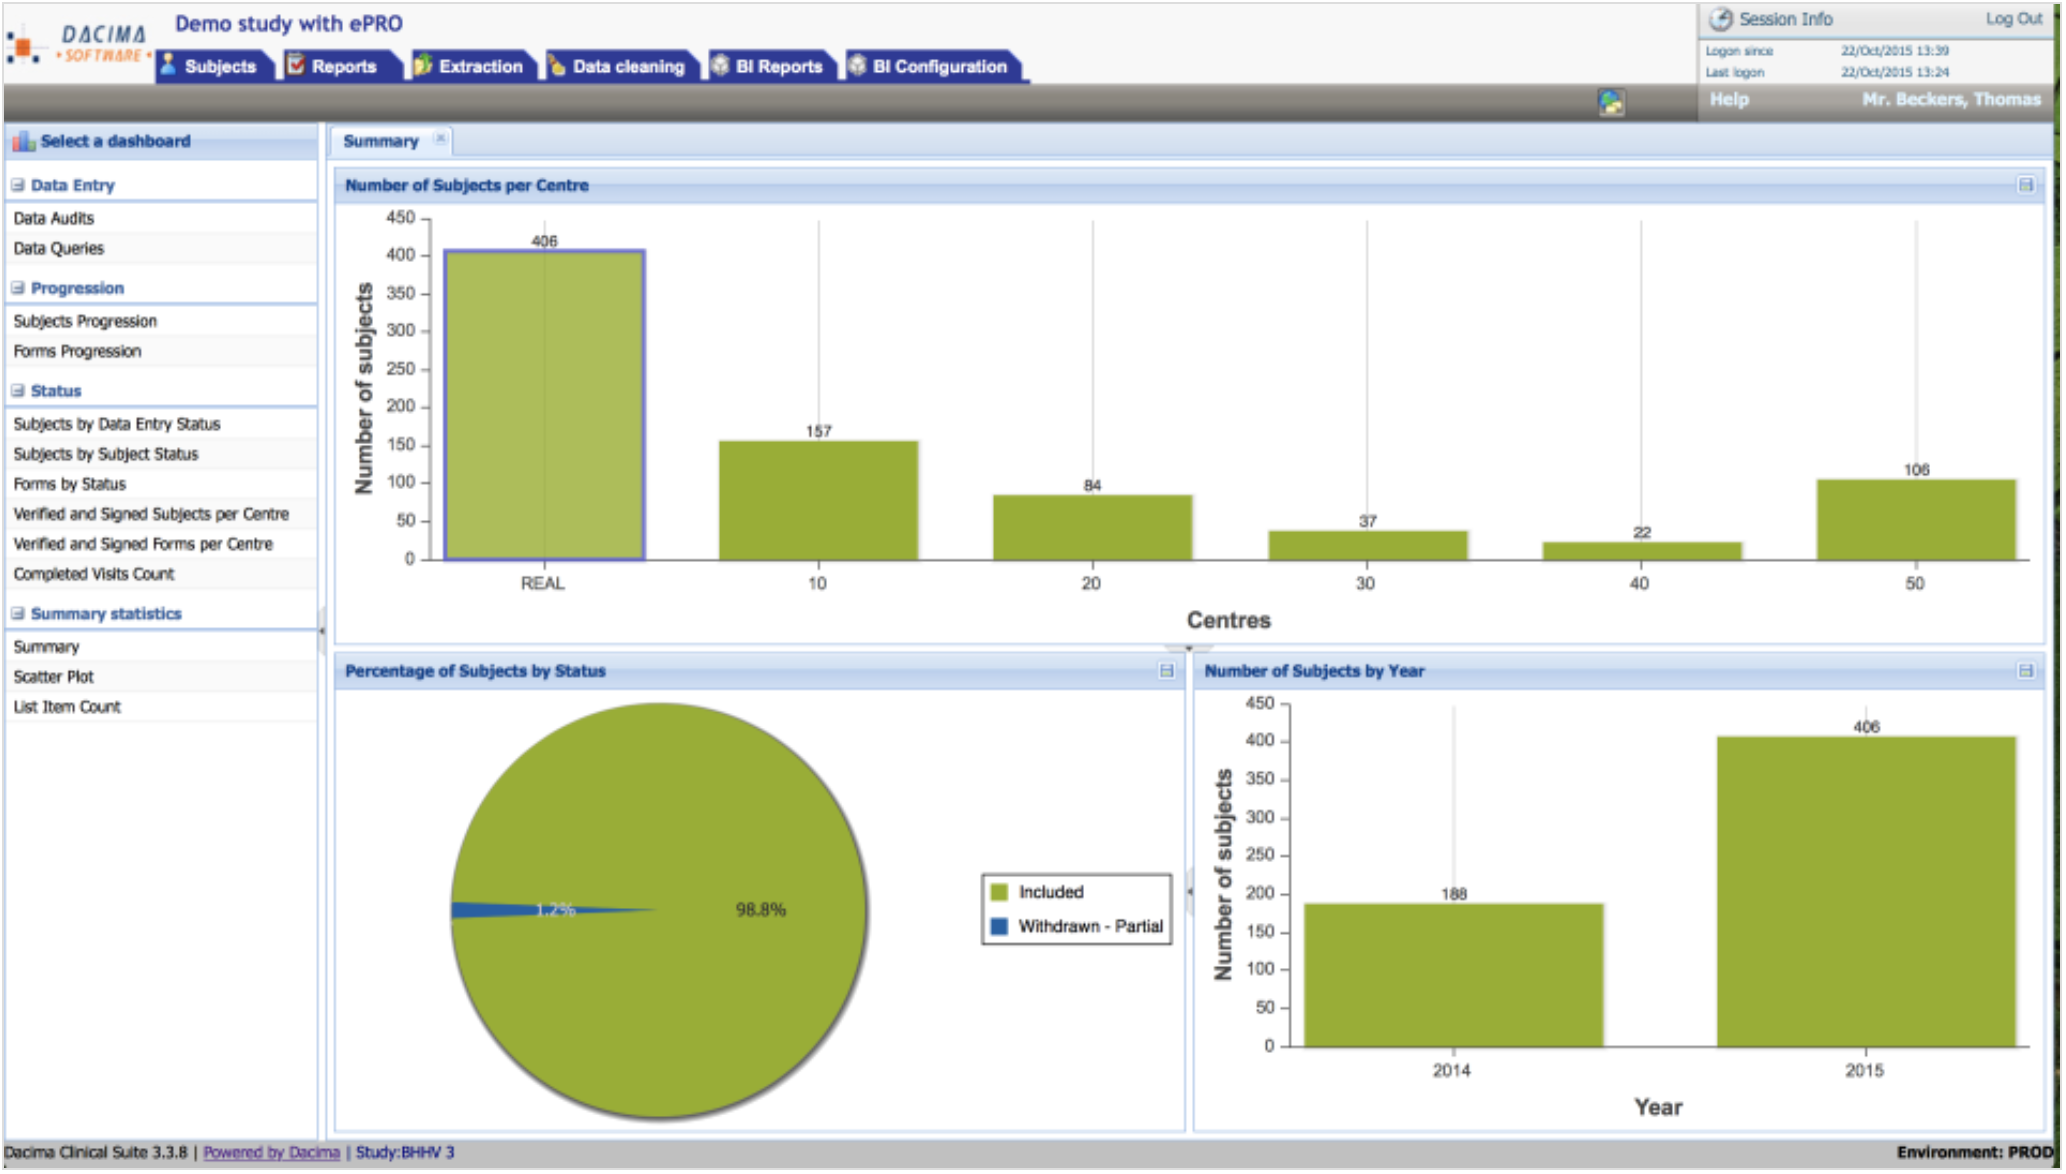The width and height of the screenshot is (2066, 1174).
Task: Click the Included legend color swatch
Action: click(x=998, y=892)
